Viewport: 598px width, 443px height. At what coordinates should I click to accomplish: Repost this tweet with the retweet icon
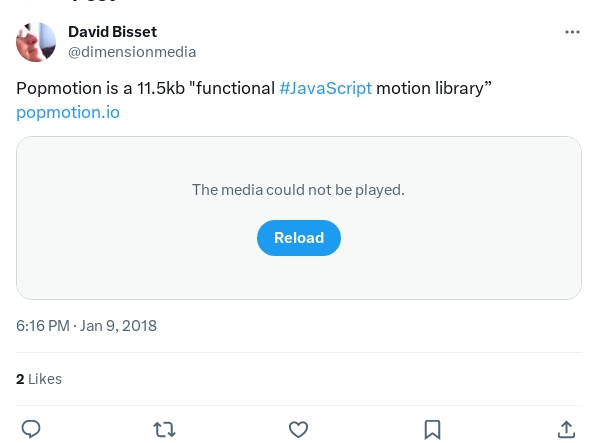tap(164, 429)
